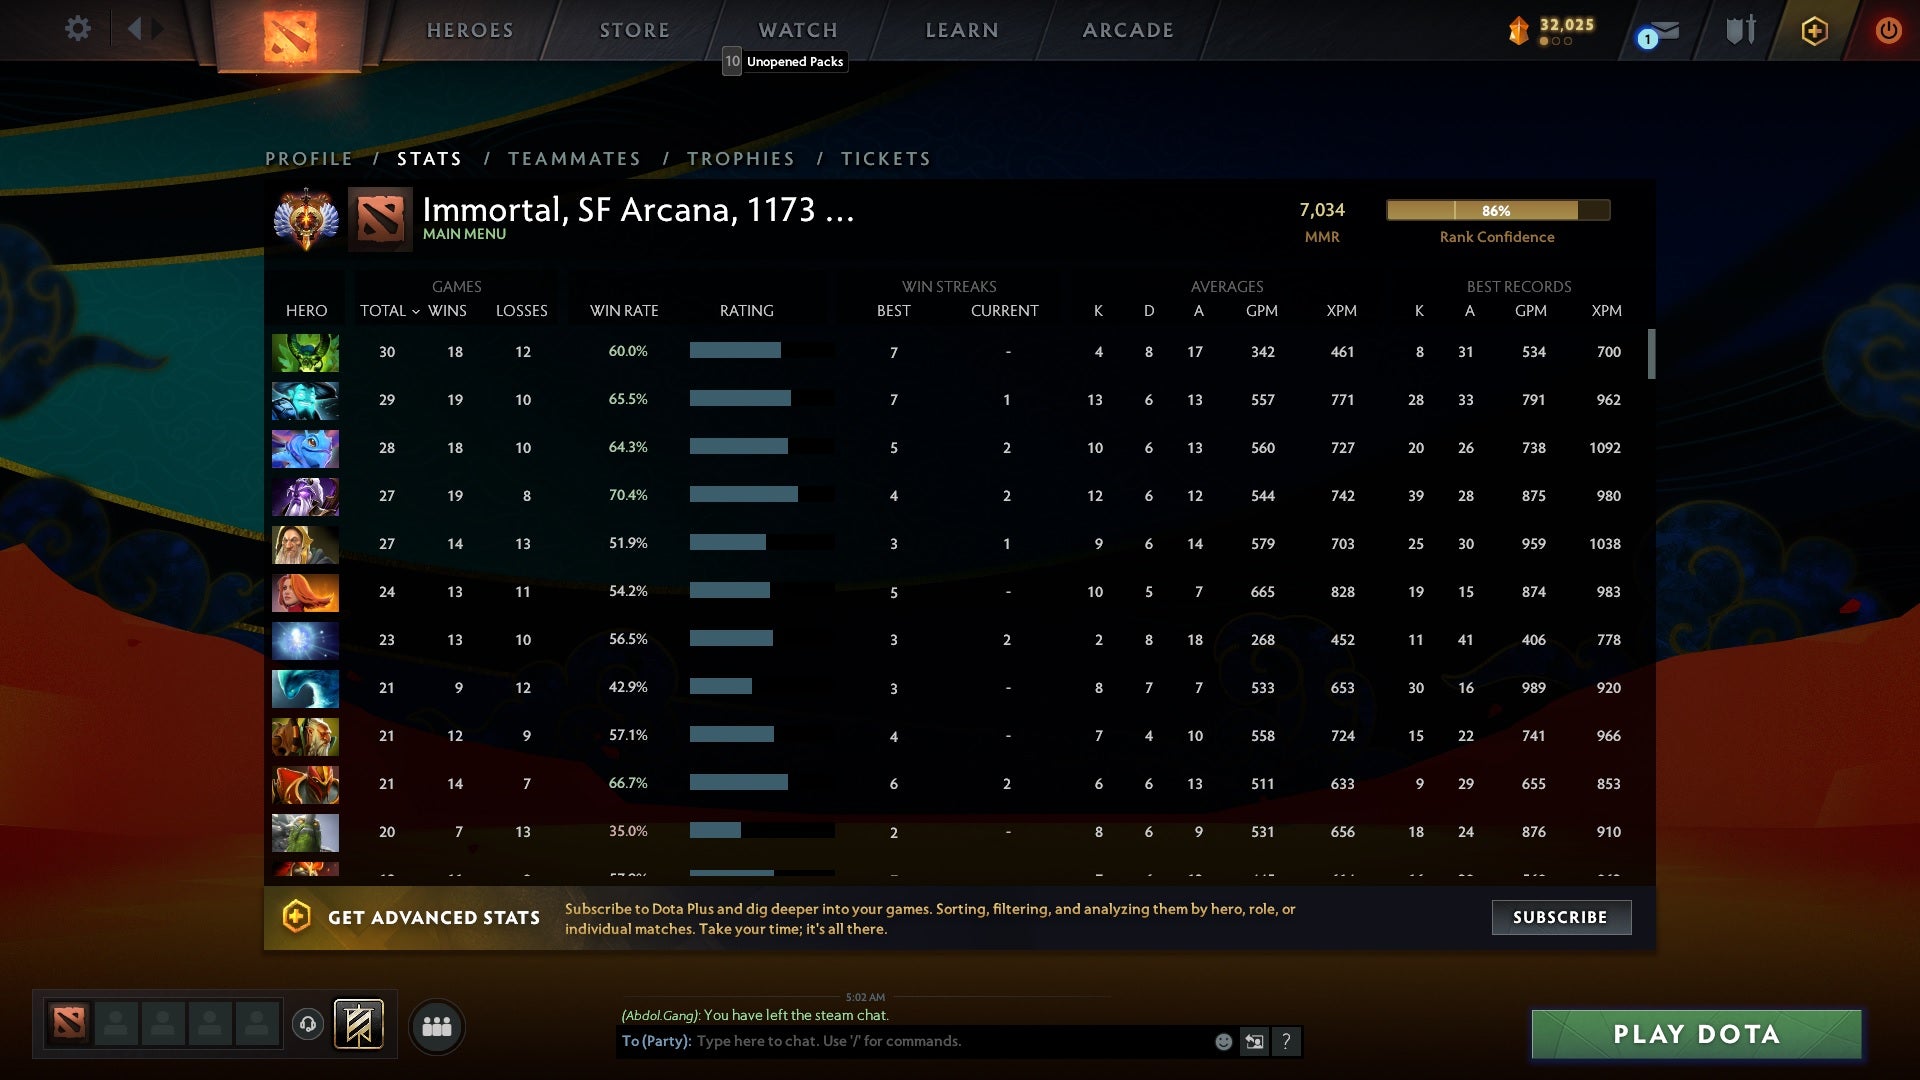
Task: Click the Rank Confidence progress bar
Action: pos(1497,211)
